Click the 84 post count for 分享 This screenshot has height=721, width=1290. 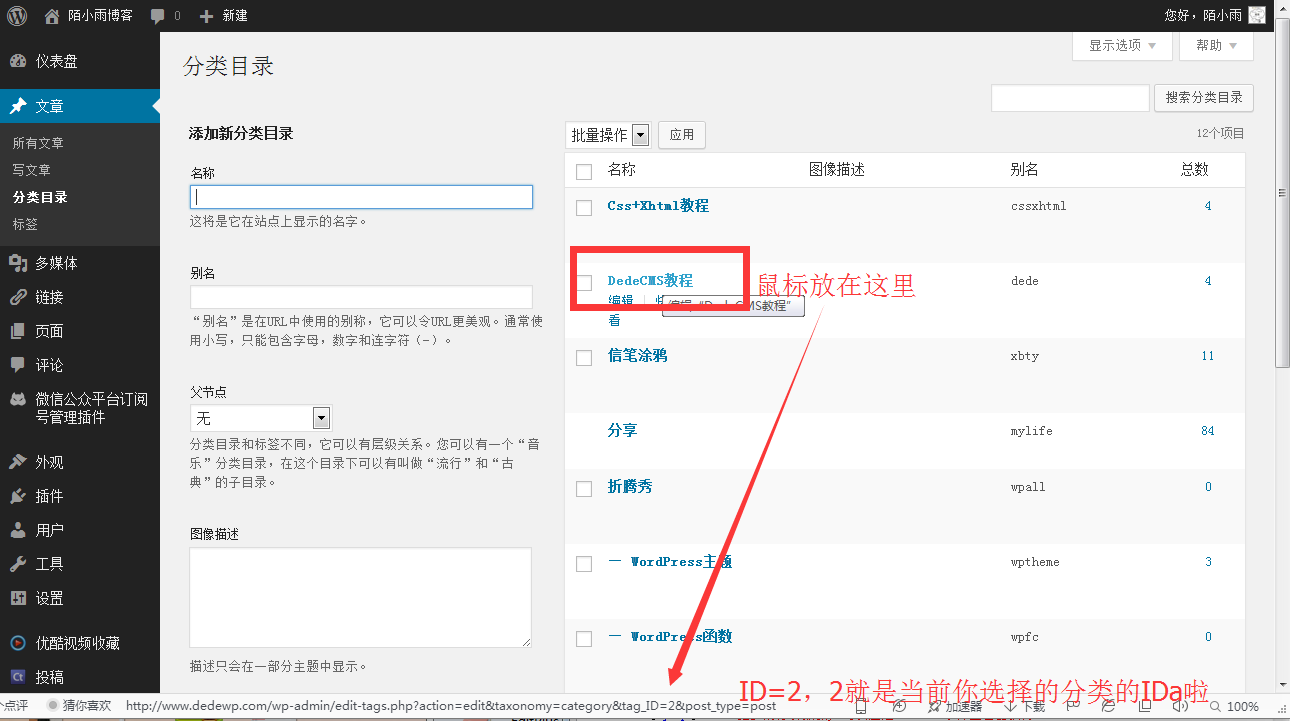1207,431
